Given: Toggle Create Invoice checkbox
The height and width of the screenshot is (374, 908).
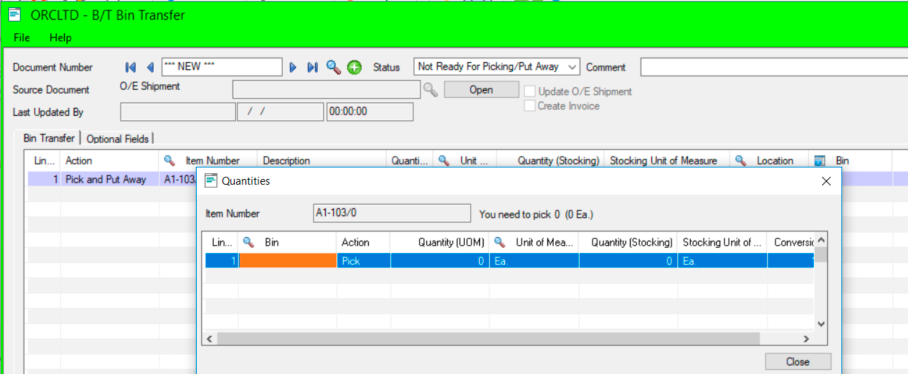Looking at the screenshot, I should coord(529,106).
